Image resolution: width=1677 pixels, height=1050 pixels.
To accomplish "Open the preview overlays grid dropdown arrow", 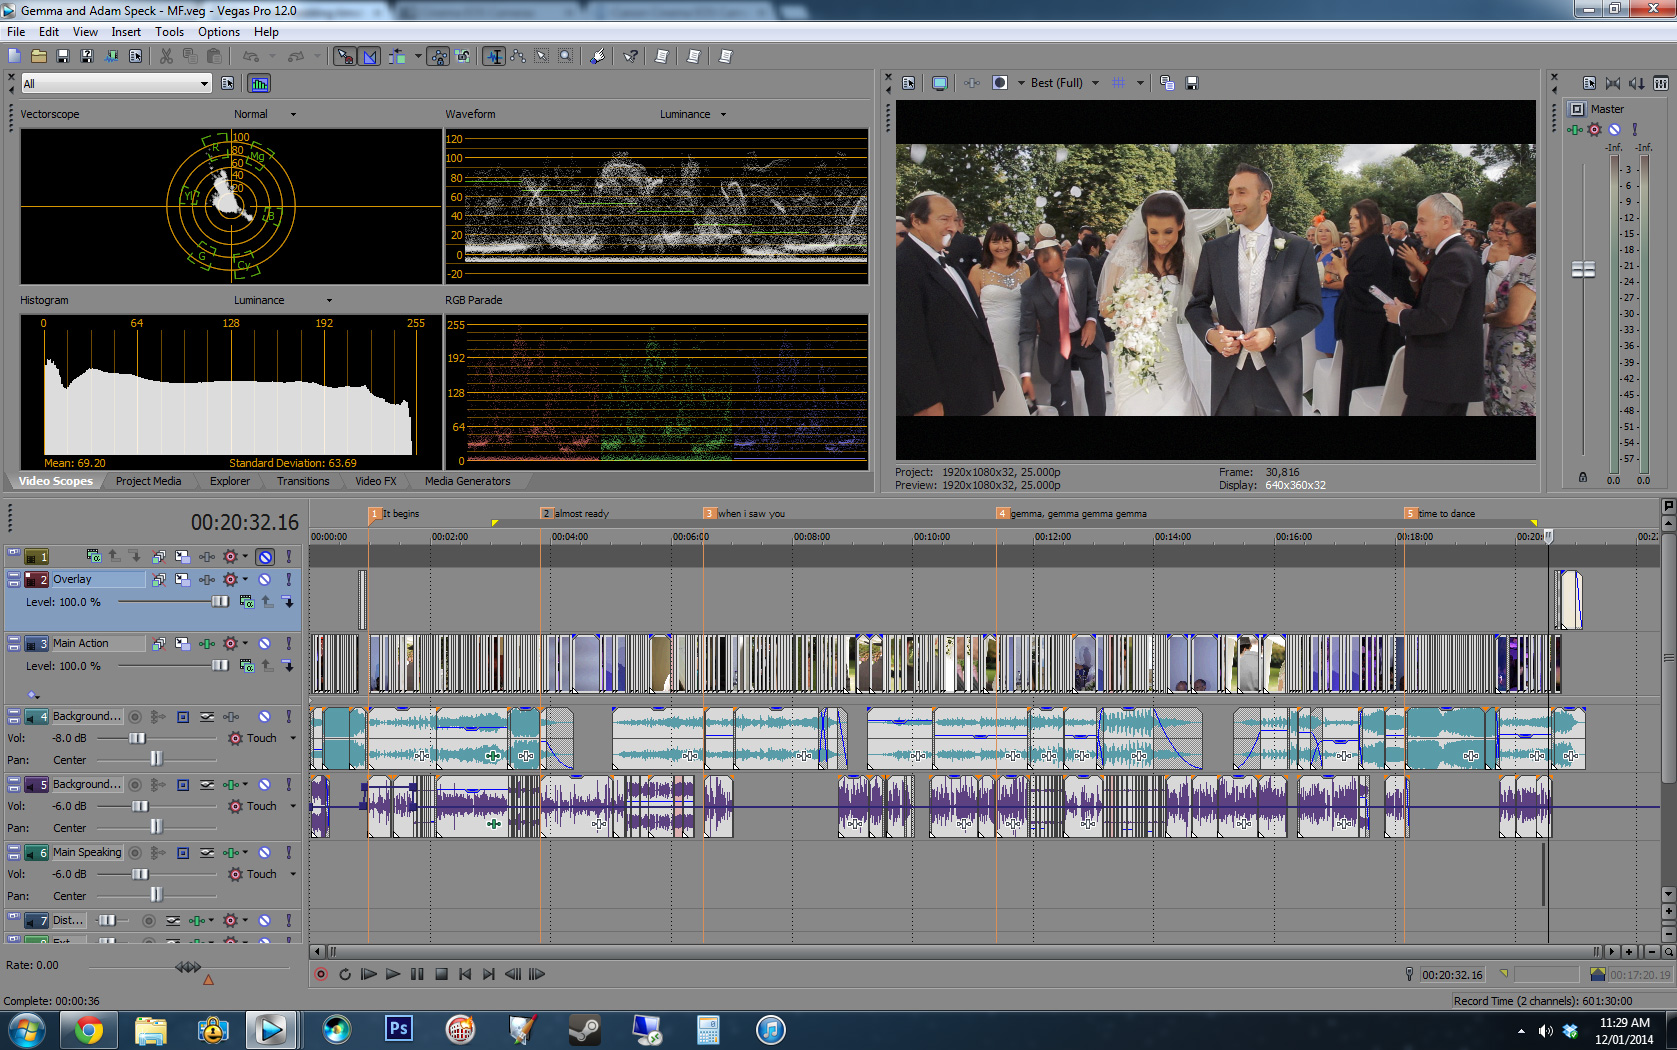I will pyautogui.click(x=1140, y=83).
